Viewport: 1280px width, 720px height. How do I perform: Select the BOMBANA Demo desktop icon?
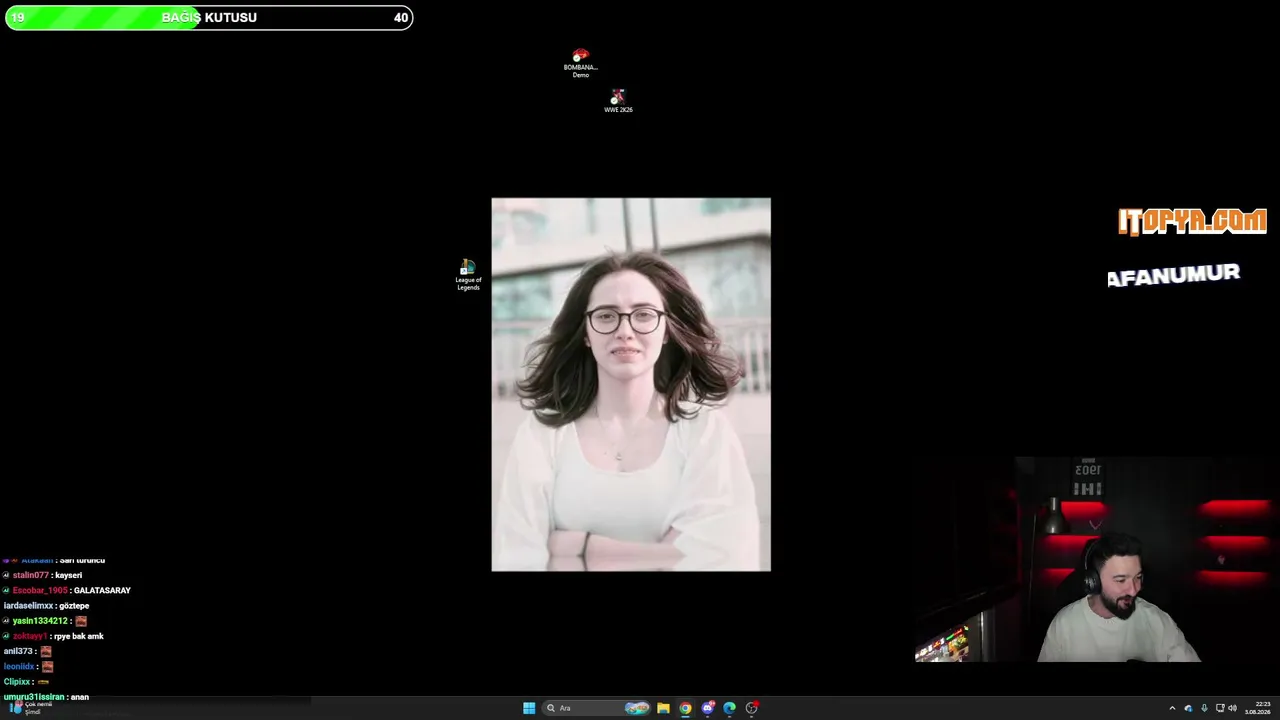[x=581, y=63]
